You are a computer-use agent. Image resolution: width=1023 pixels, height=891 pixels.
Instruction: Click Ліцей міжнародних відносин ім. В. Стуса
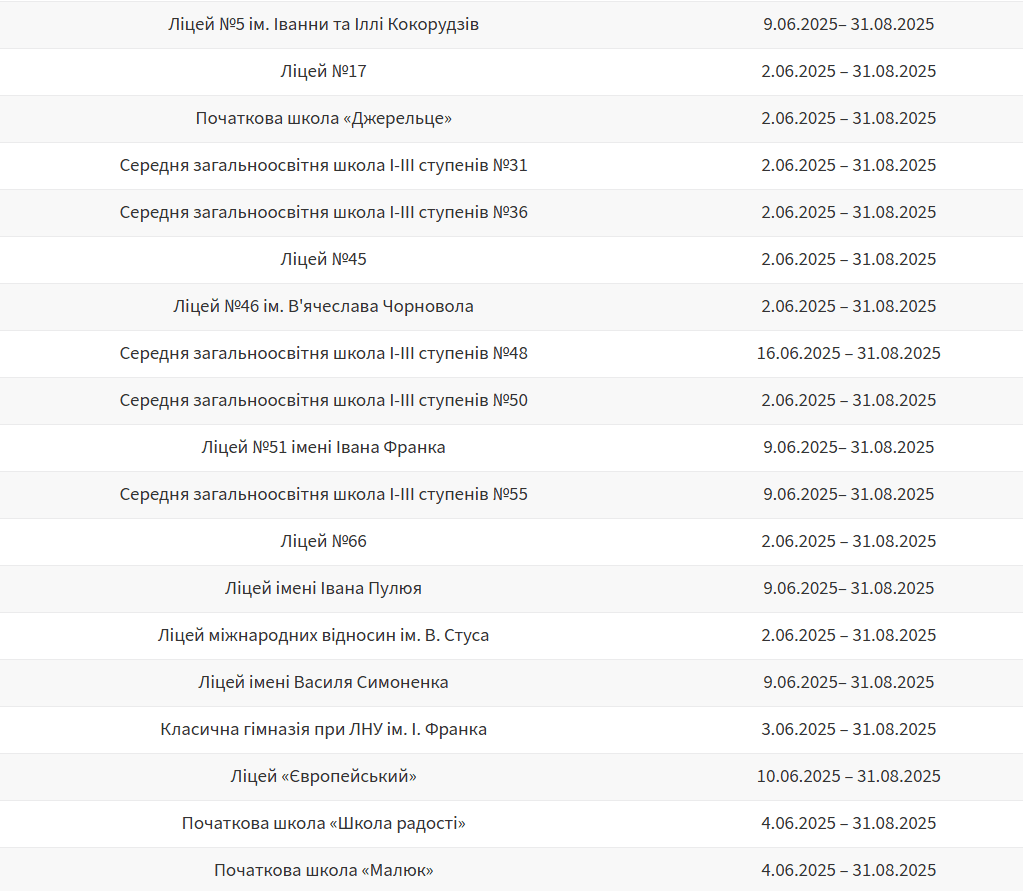click(x=324, y=635)
